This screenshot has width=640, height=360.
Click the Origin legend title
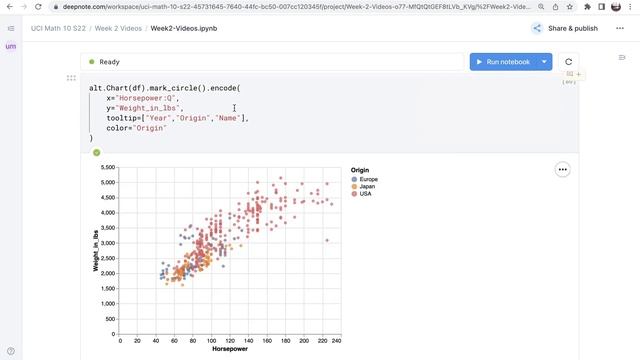pos(360,170)
